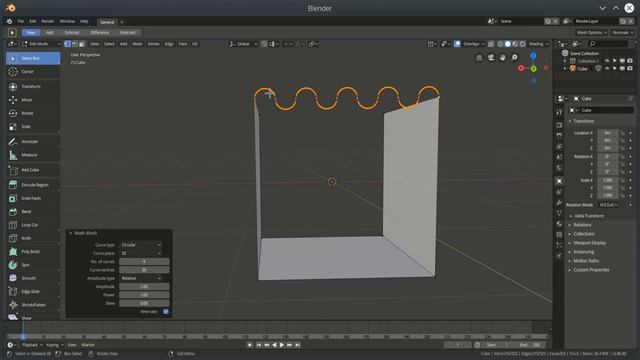This screenshot has width=640, height=360.
Task: Toggle X-ray display in viewport header
Action: pos(491,44)
